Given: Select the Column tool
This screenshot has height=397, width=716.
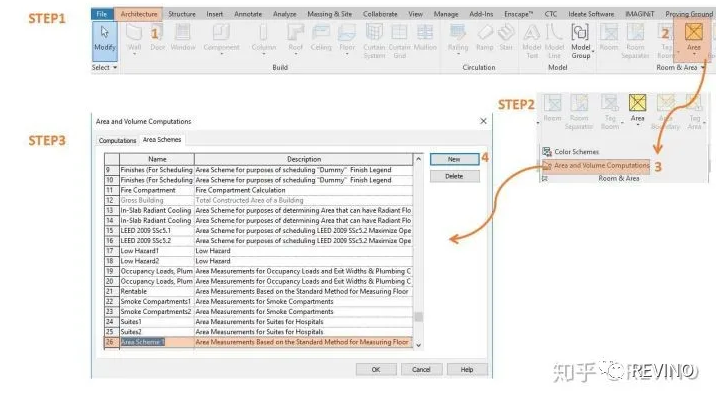Looking at the screenshot, I should point(263,38).
